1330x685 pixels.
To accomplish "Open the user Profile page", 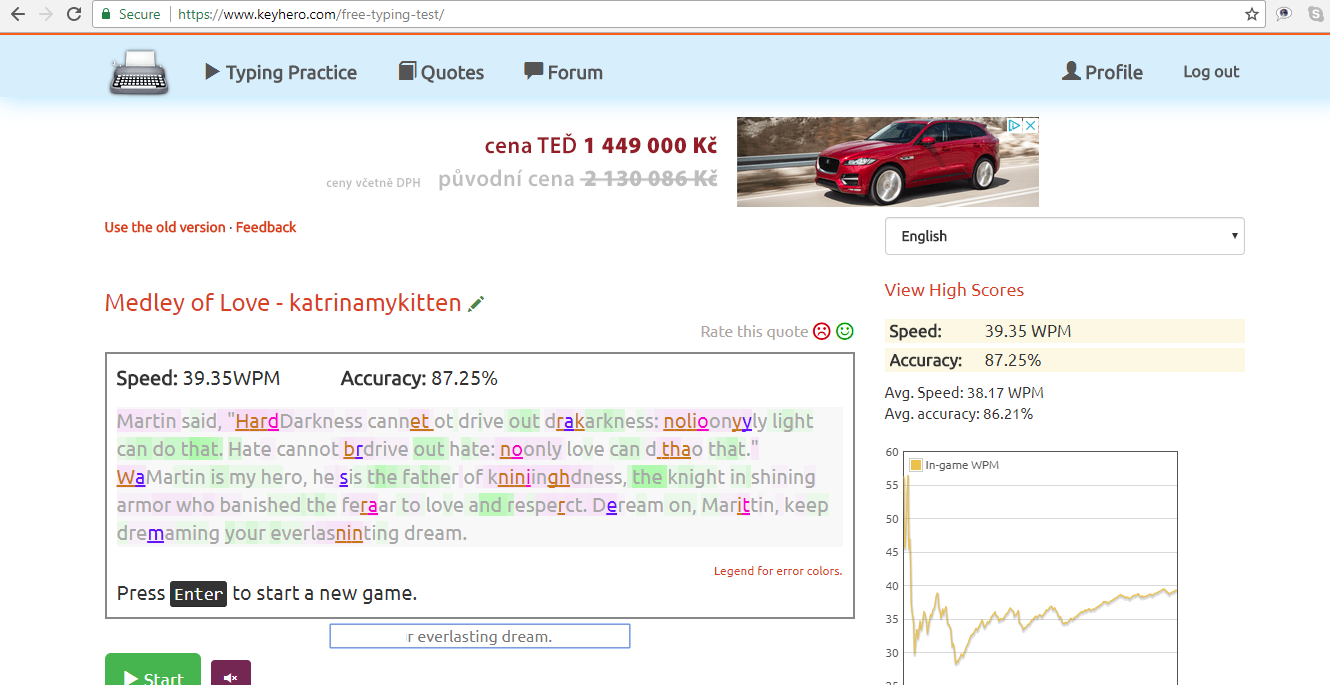I will 1102,72.
